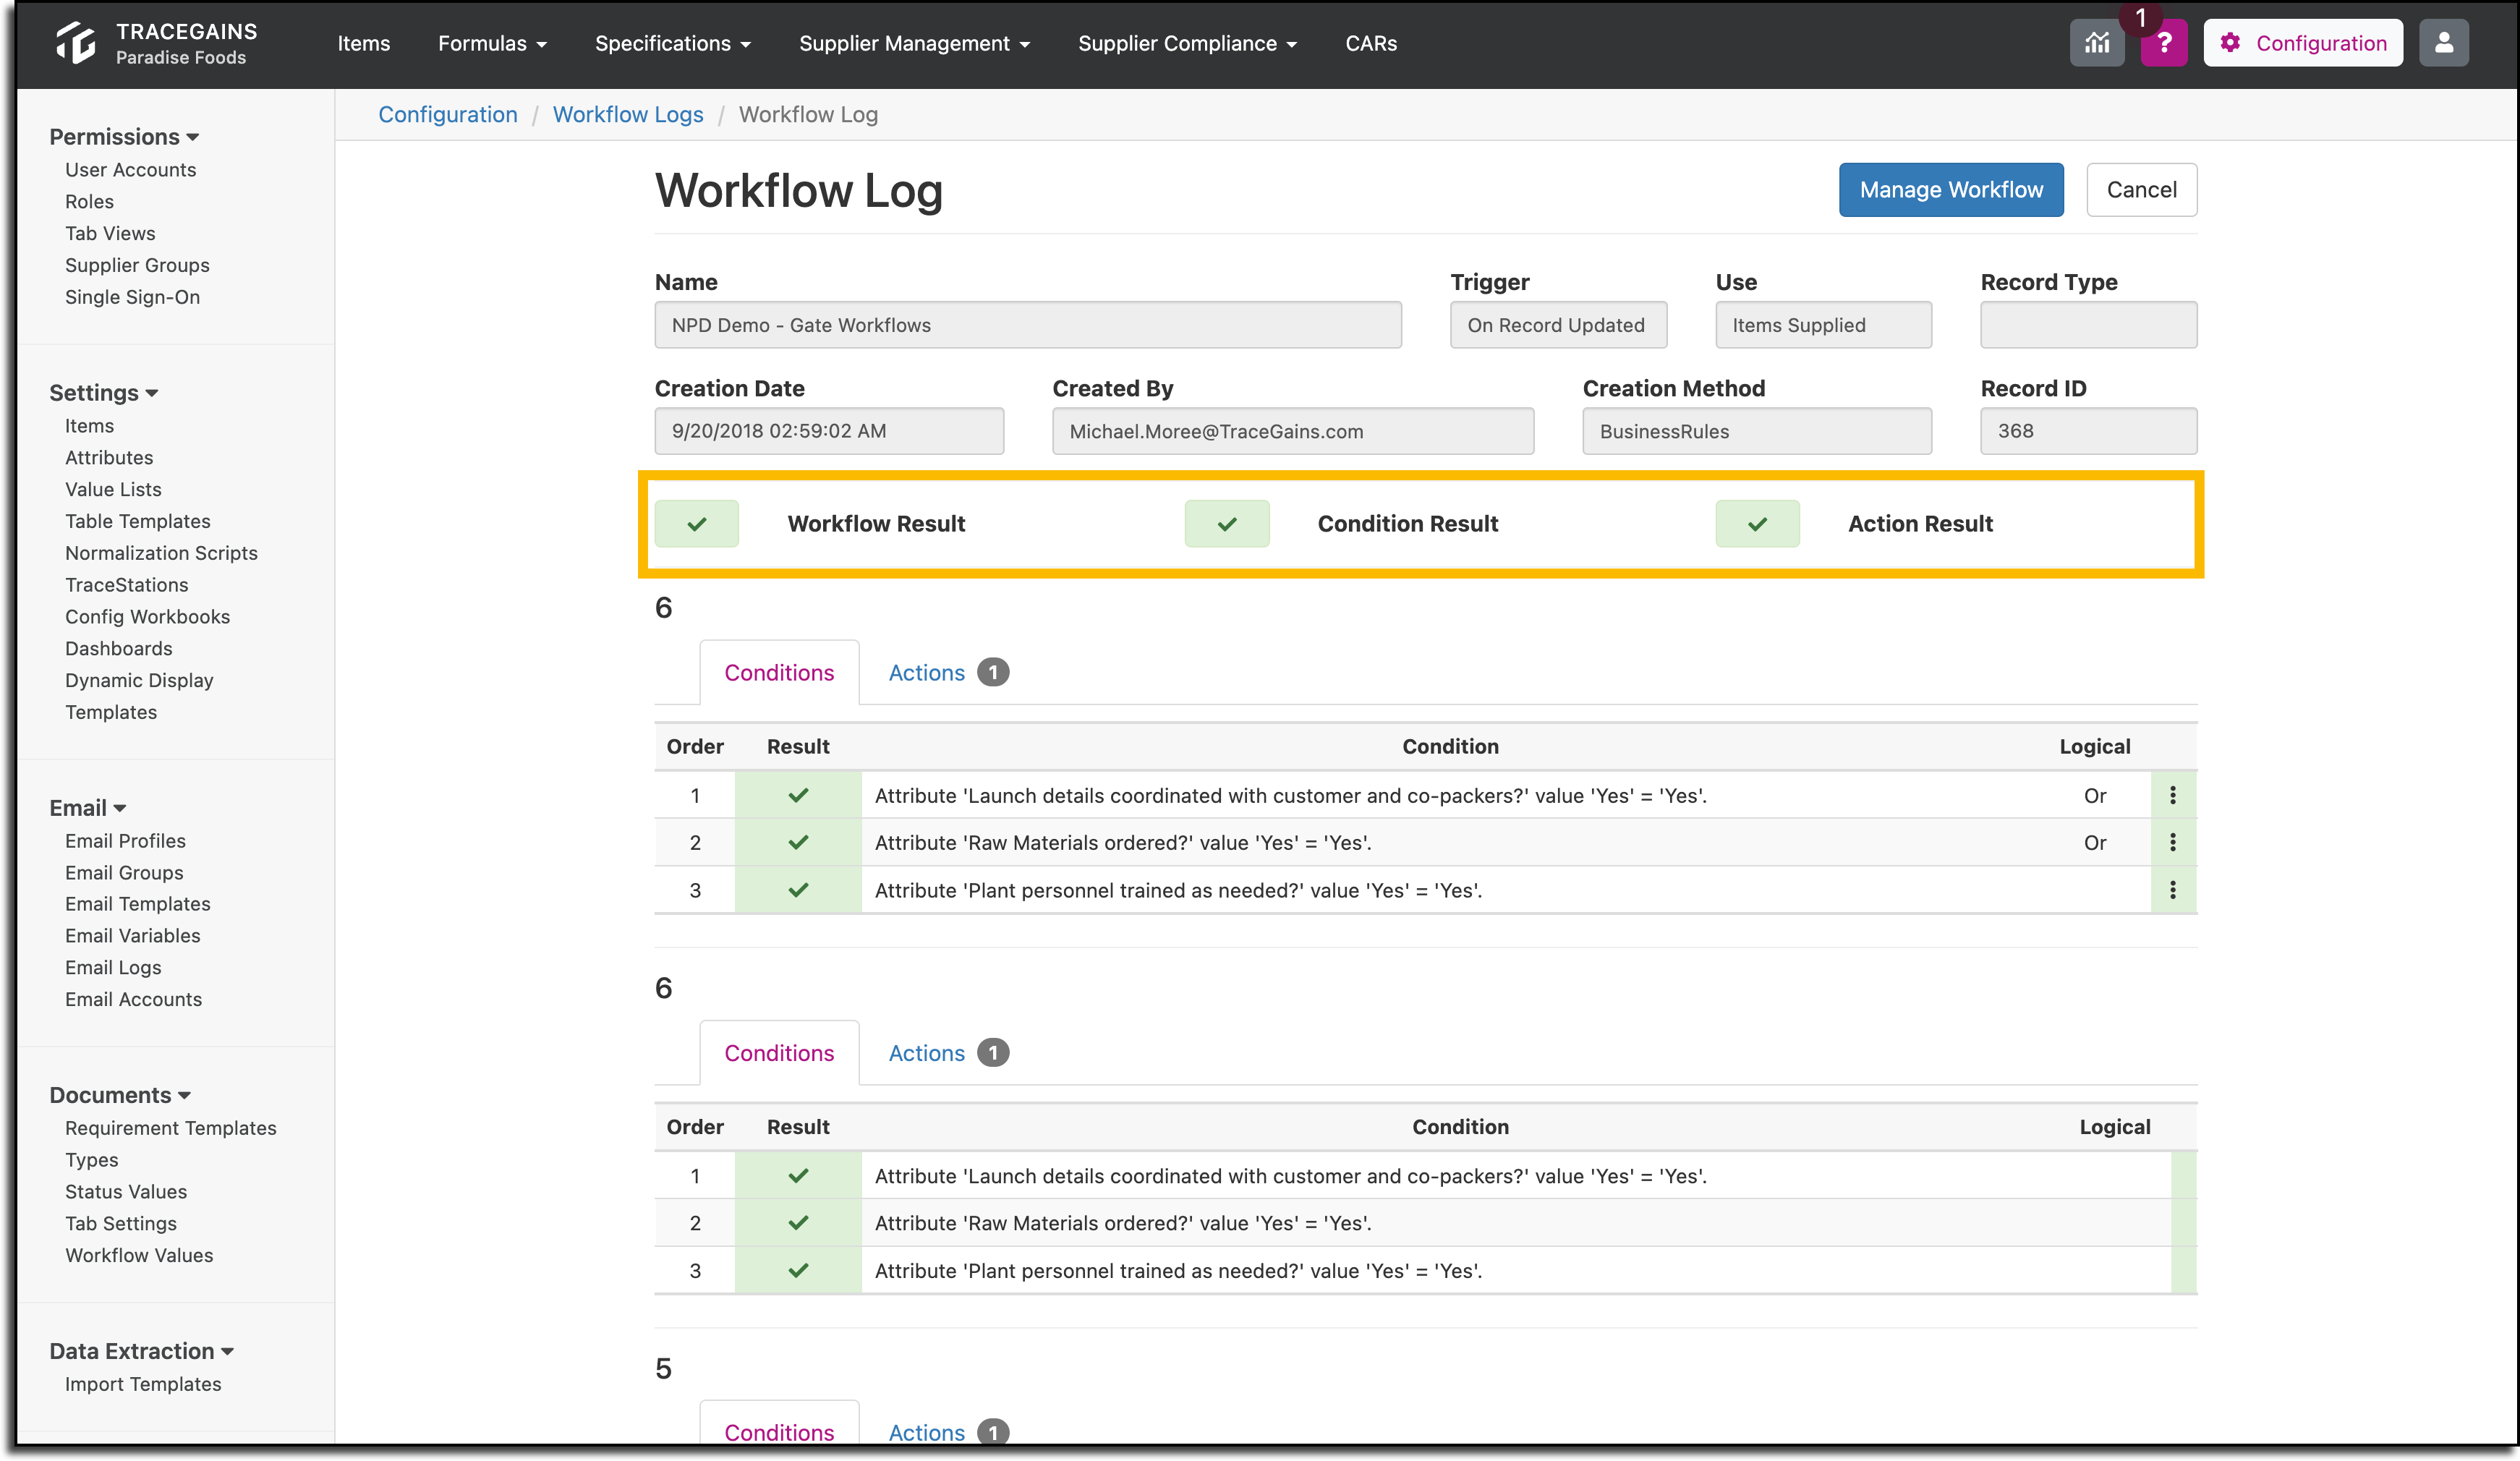Click result checkmark of first table row 2

pyautogui.click(x=797, y=842)
